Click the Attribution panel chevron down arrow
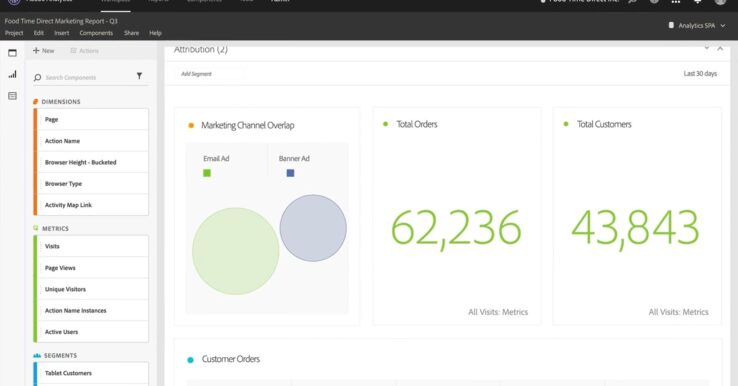The height and width of the screenshot is (386, 738). click(706, 48)
